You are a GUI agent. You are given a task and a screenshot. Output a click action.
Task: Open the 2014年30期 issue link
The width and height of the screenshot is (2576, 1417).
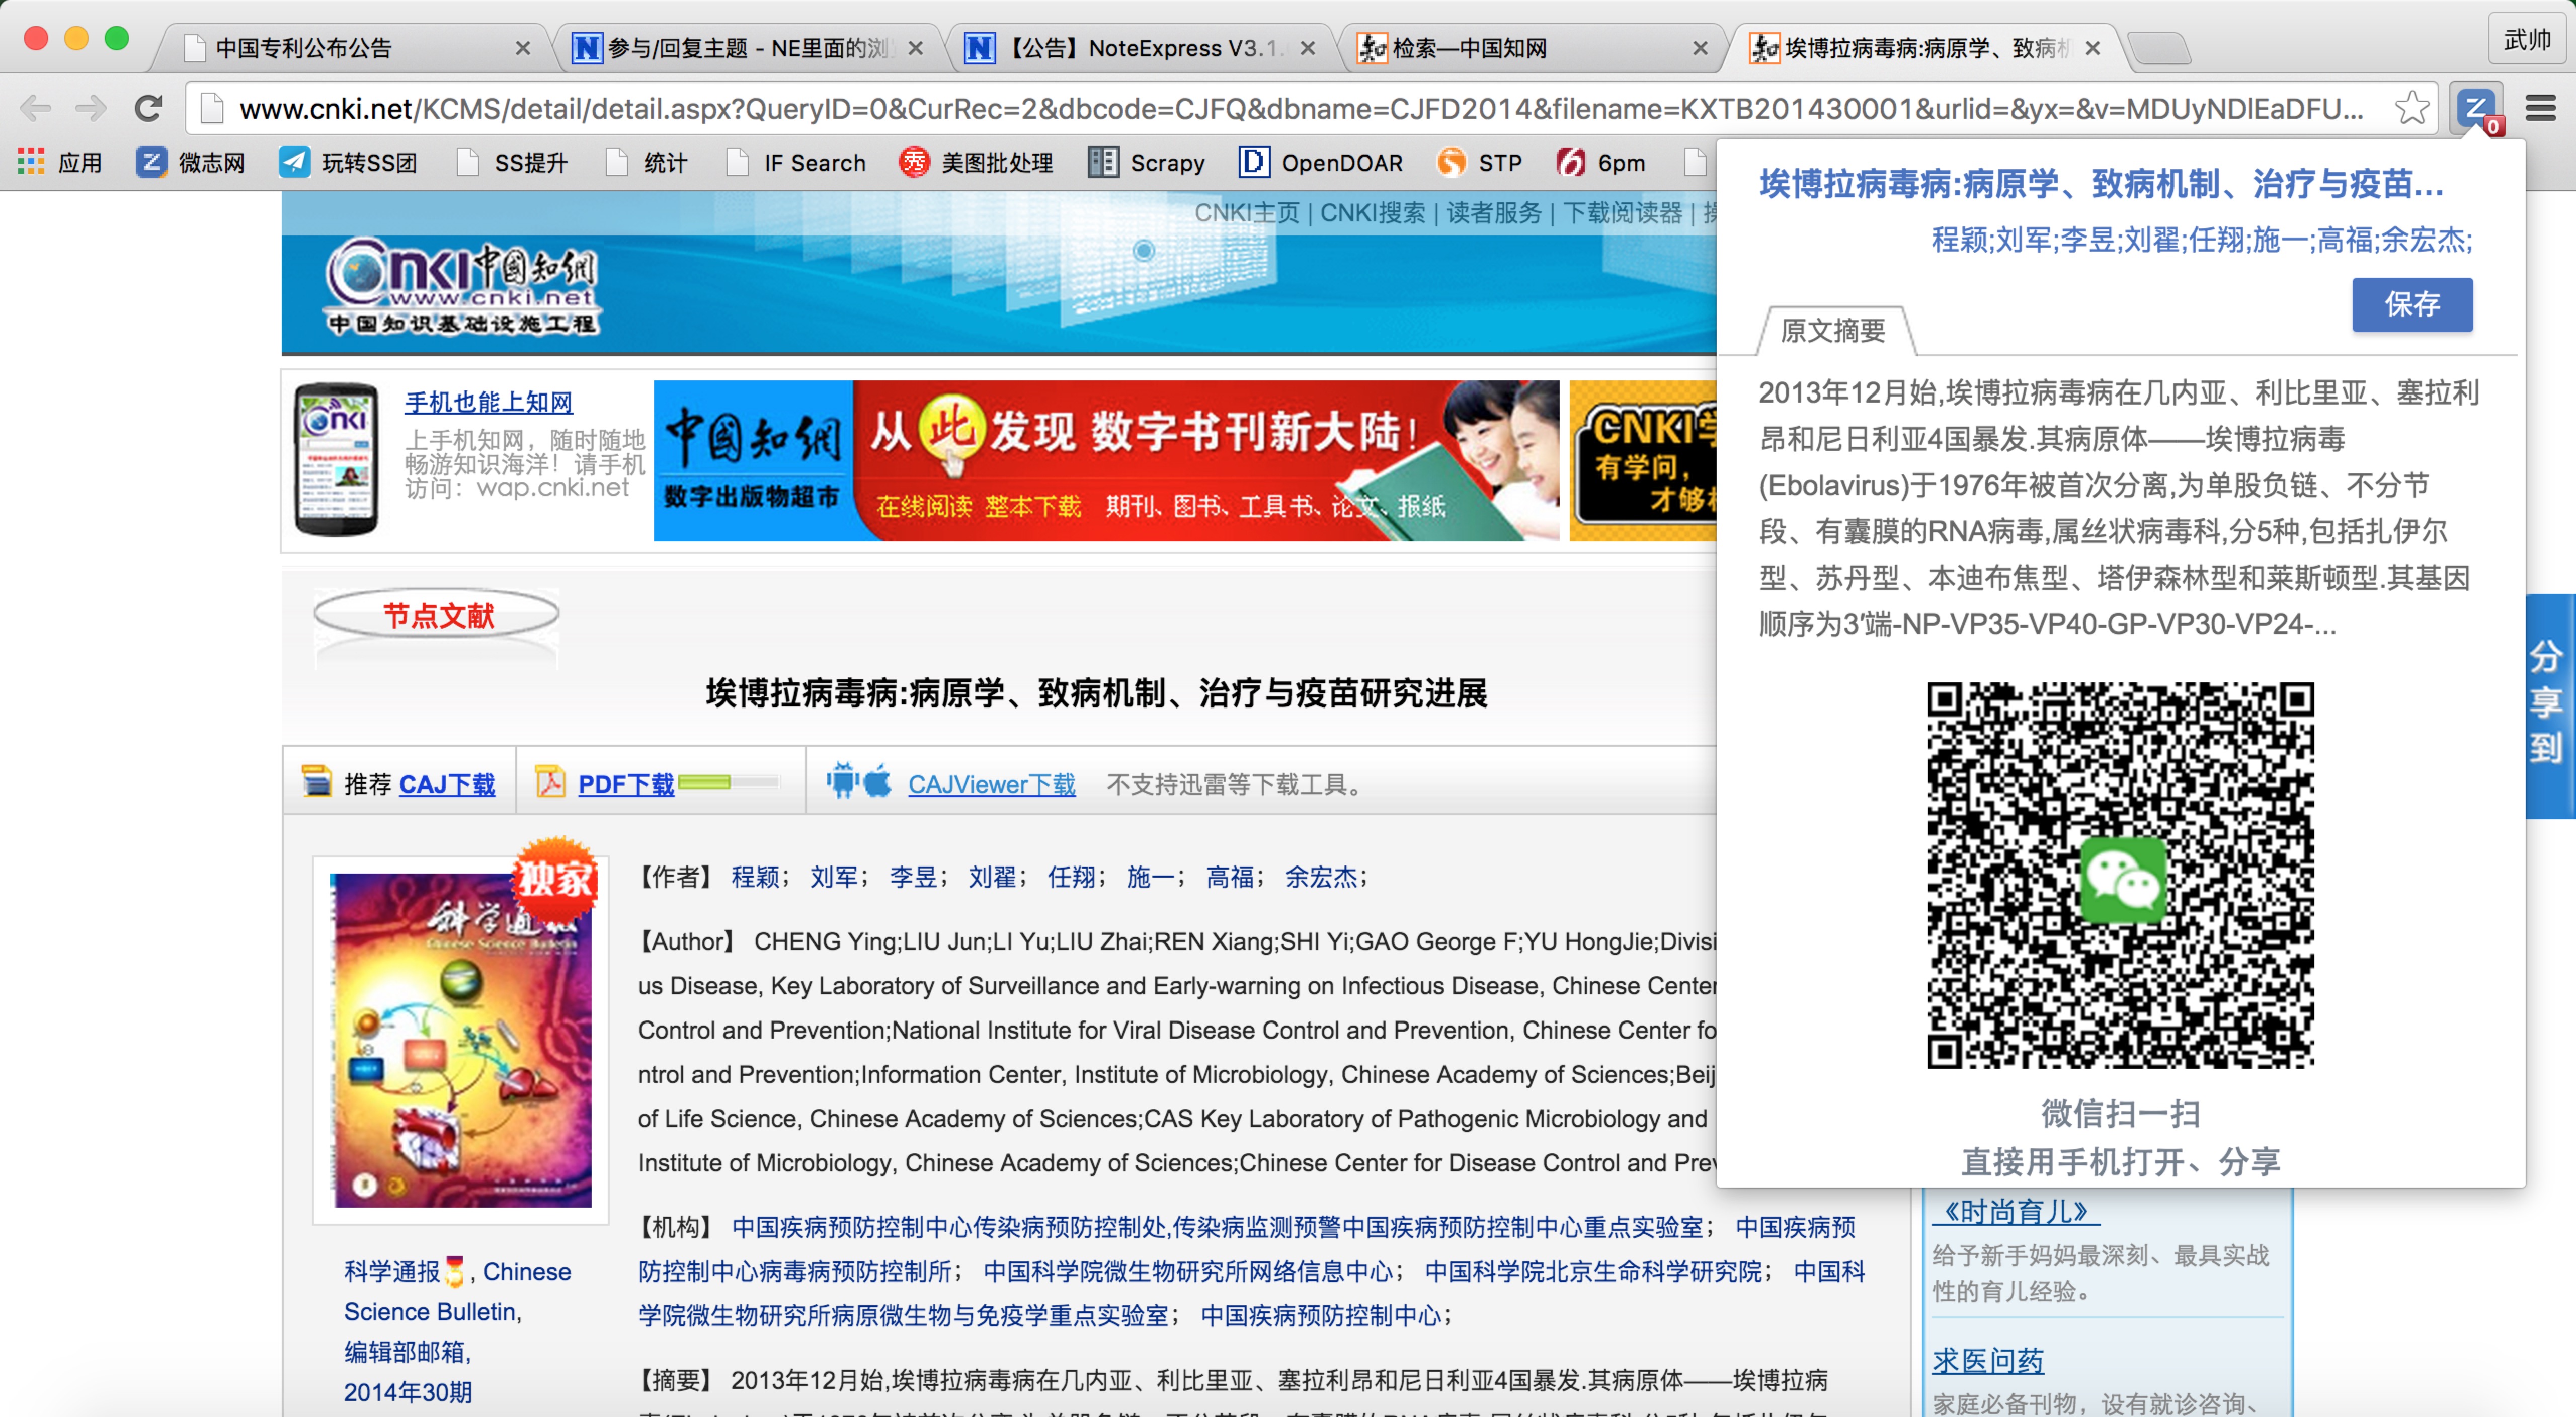[x=408, y=1392]
